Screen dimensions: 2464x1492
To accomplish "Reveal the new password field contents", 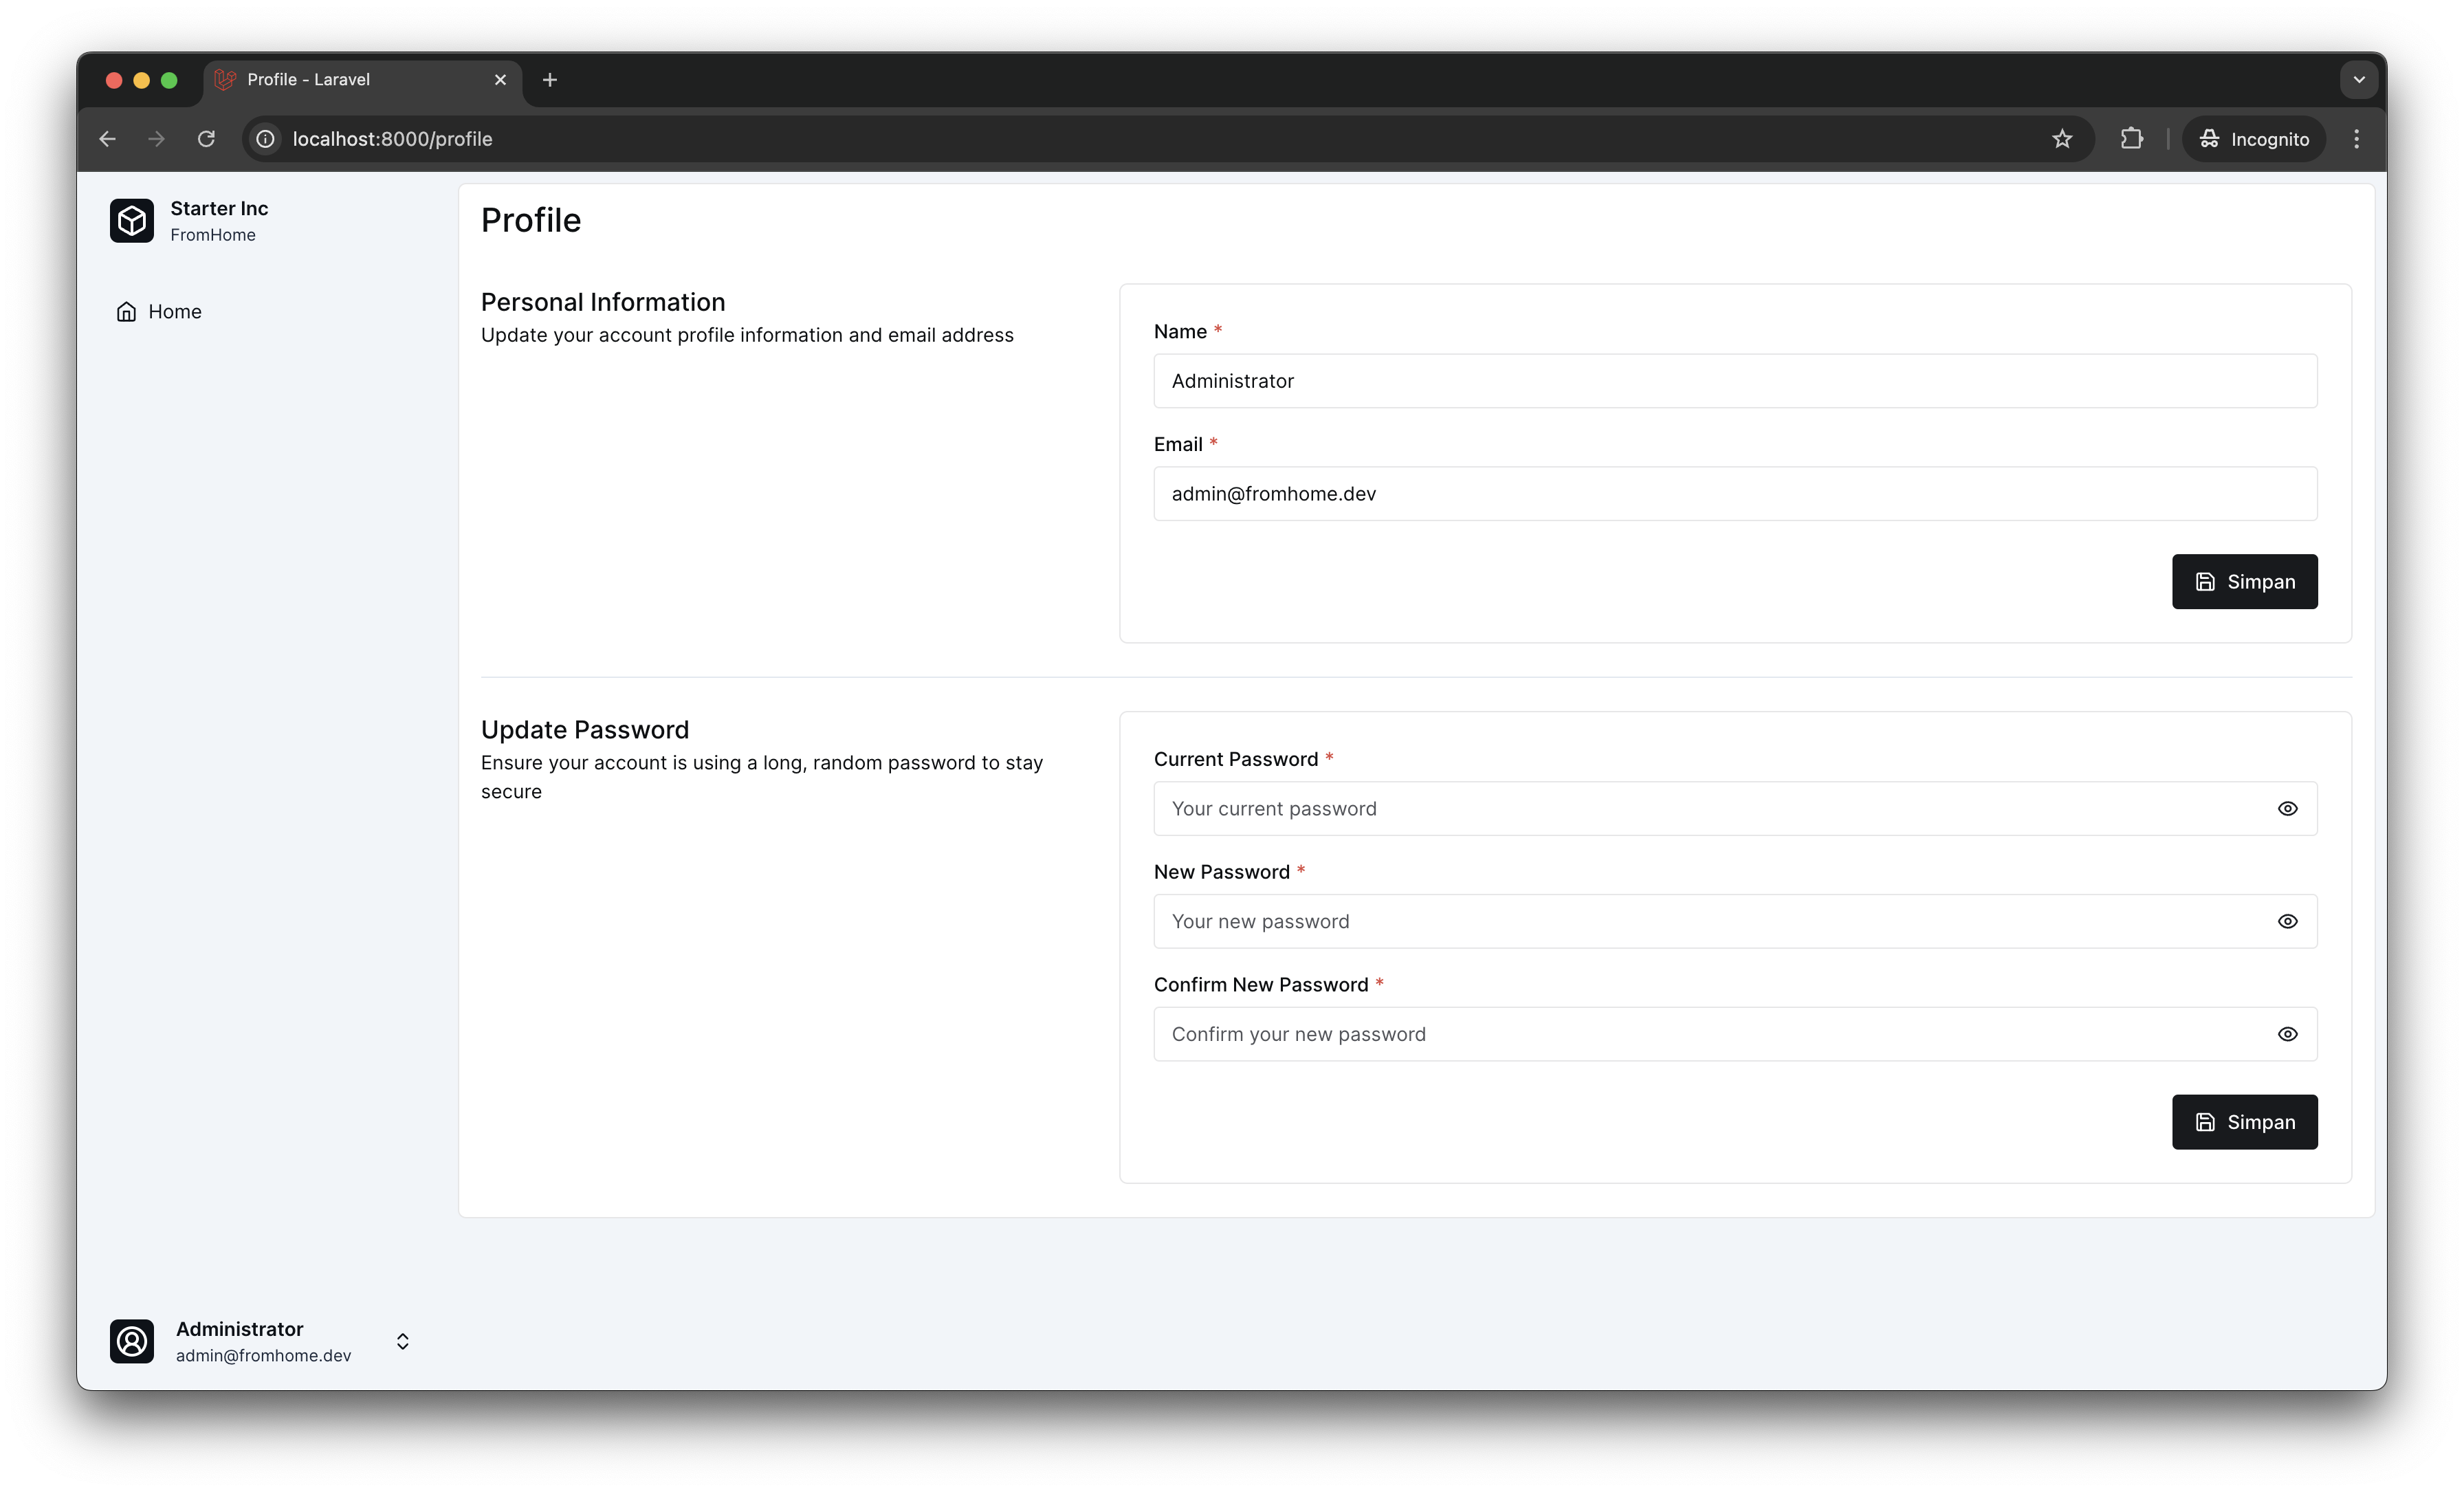I will coord(2288,921).
